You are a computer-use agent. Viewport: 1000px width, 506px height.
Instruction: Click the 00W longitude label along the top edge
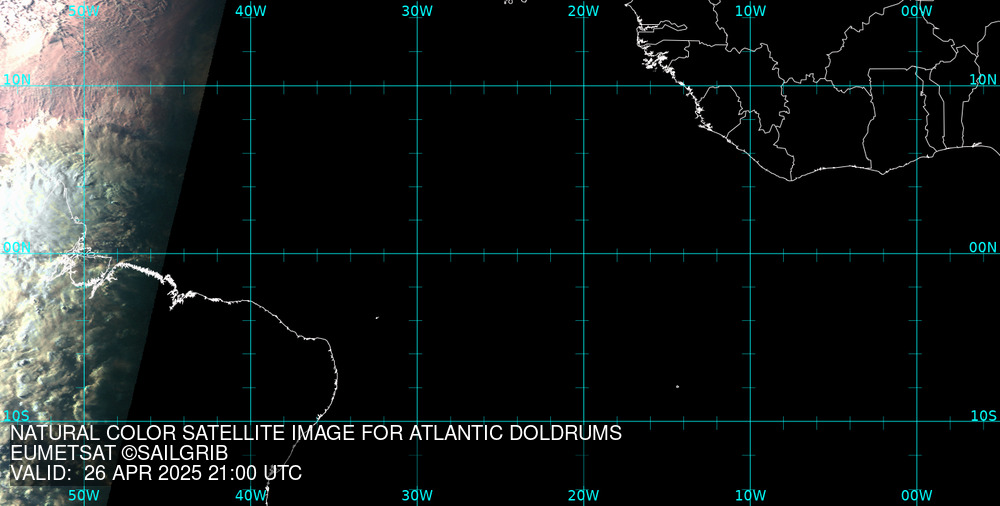coord(917,11)
